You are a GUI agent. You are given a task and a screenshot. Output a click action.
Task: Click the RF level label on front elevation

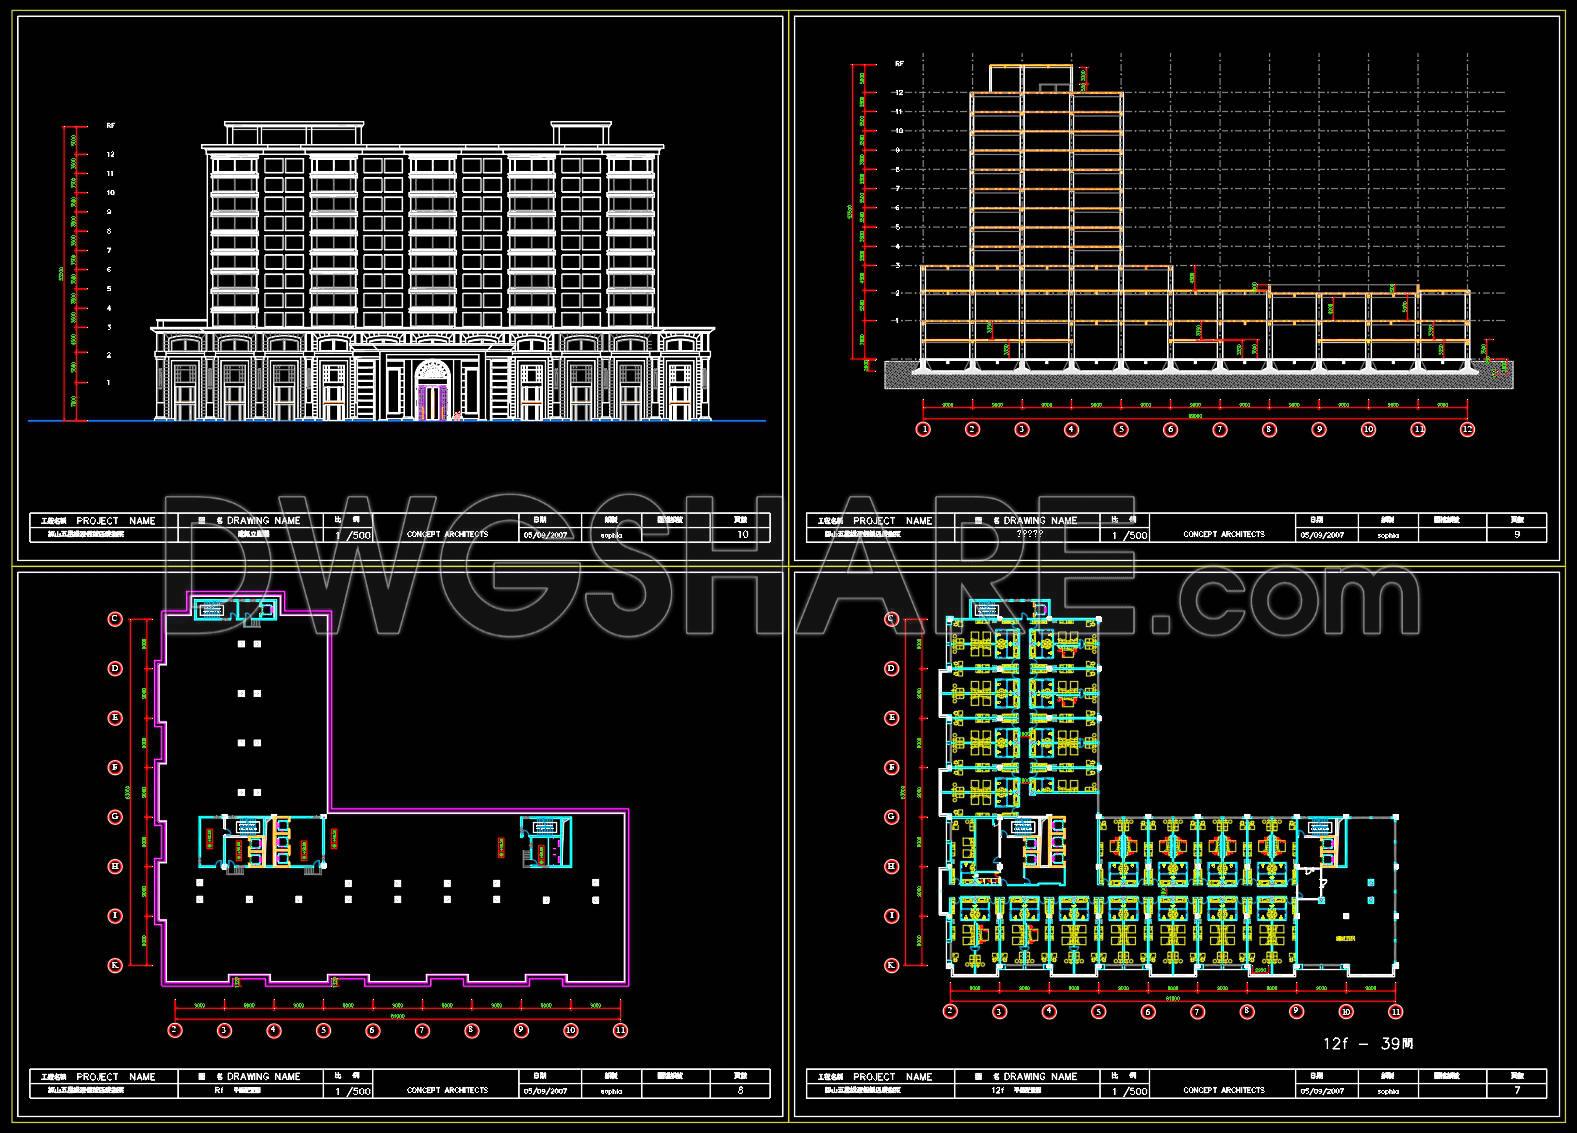click(110, 126)
